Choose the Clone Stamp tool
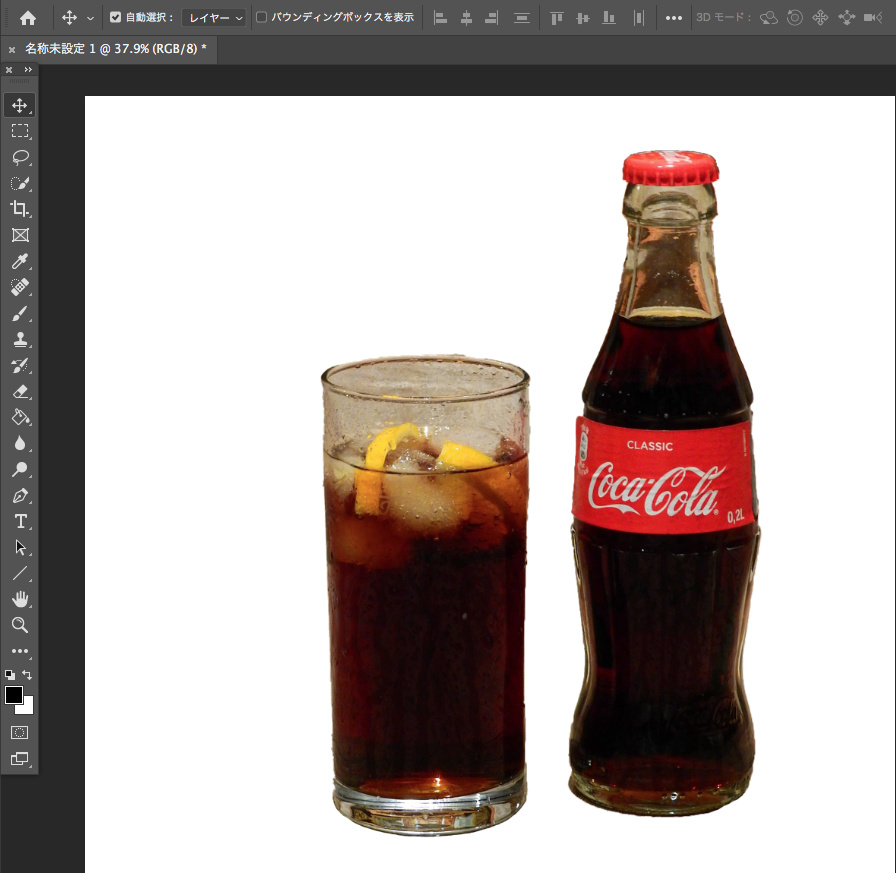 [20, 339]
